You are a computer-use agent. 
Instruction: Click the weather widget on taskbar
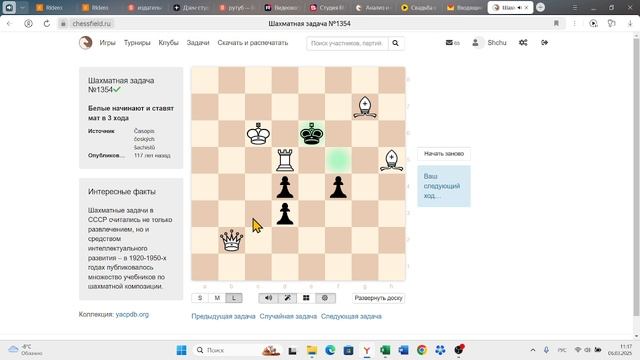pyautogui.click(x=25, y=350)
